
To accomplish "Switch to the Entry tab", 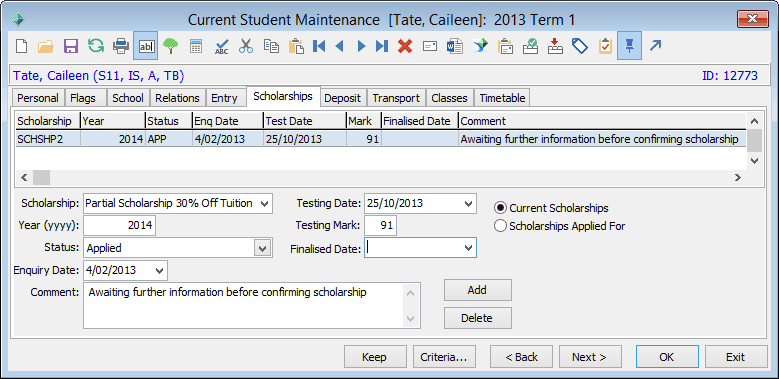I will 225,98.
